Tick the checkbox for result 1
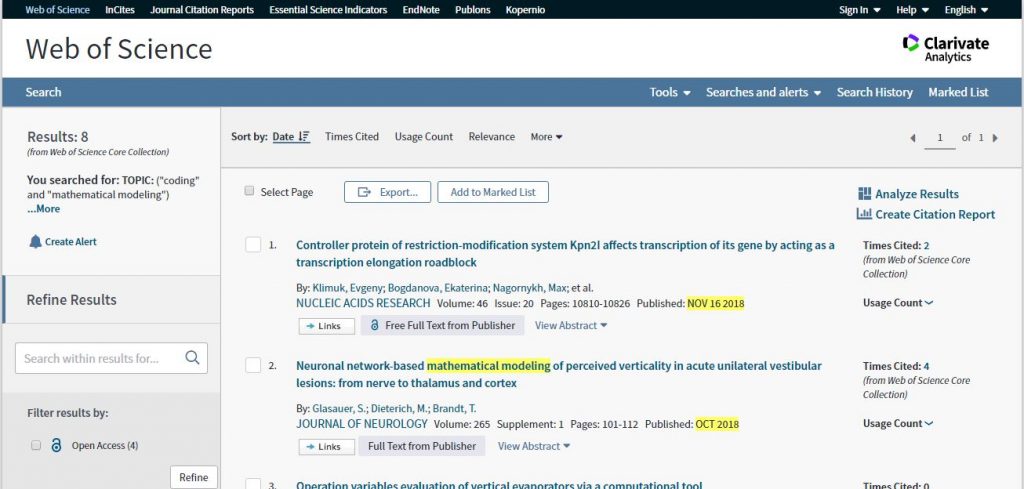This screenshot has width=1024, height=489. coord(253,245)
